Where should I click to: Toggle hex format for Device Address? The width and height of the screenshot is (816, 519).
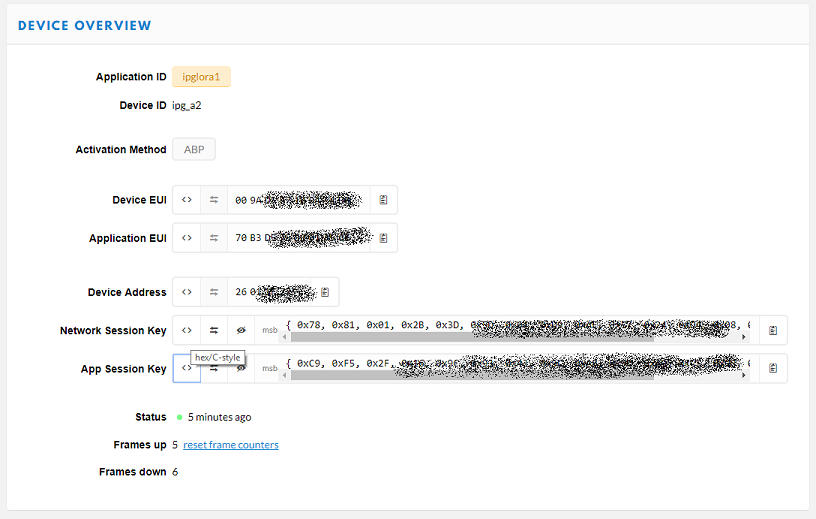pyautogui.click(x=187, y=292)
